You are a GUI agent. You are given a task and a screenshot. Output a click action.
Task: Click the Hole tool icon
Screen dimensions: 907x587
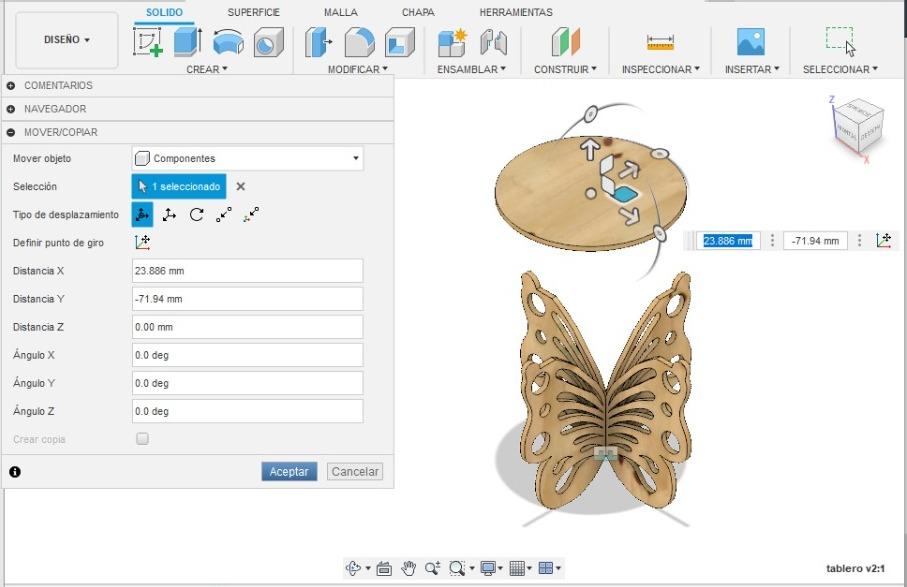[x=268, y=42]
